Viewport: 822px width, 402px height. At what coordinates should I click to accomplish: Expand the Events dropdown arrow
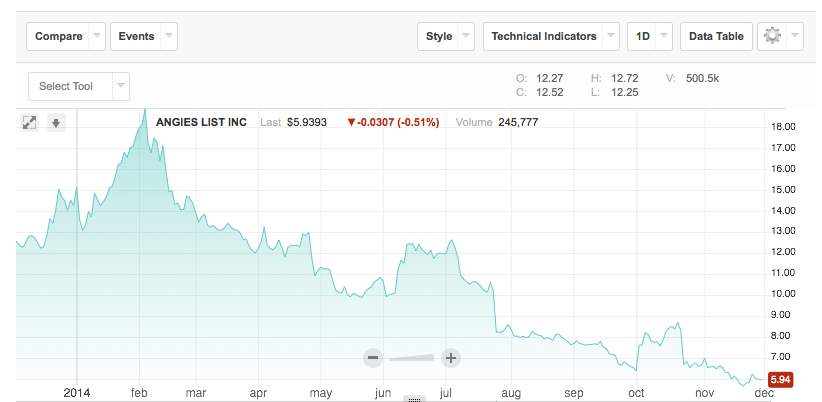click(168, 36)
